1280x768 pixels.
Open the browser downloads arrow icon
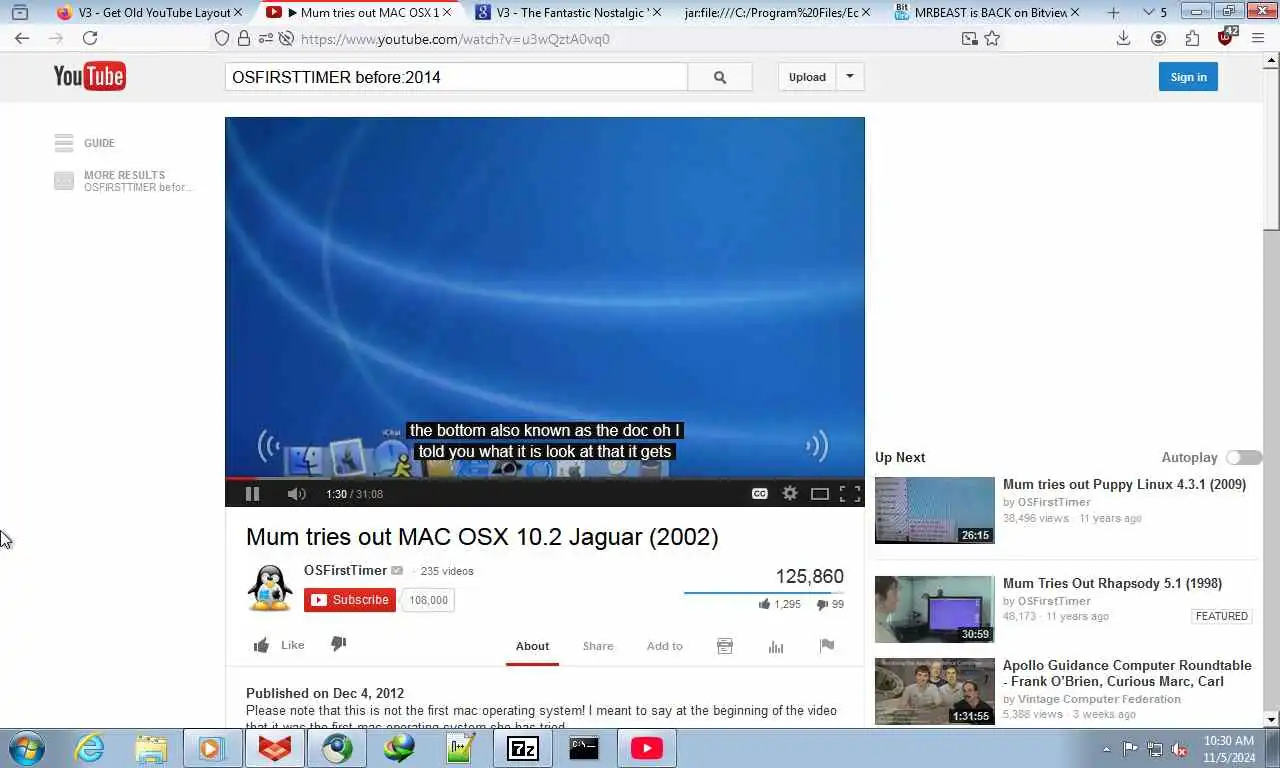[1123, 38]
